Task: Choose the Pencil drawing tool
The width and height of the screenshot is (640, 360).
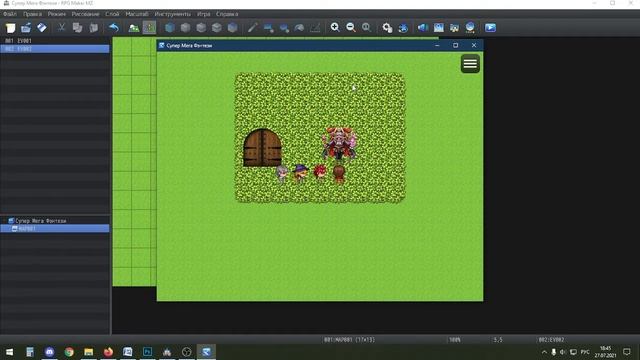Action: coord(252,27)
